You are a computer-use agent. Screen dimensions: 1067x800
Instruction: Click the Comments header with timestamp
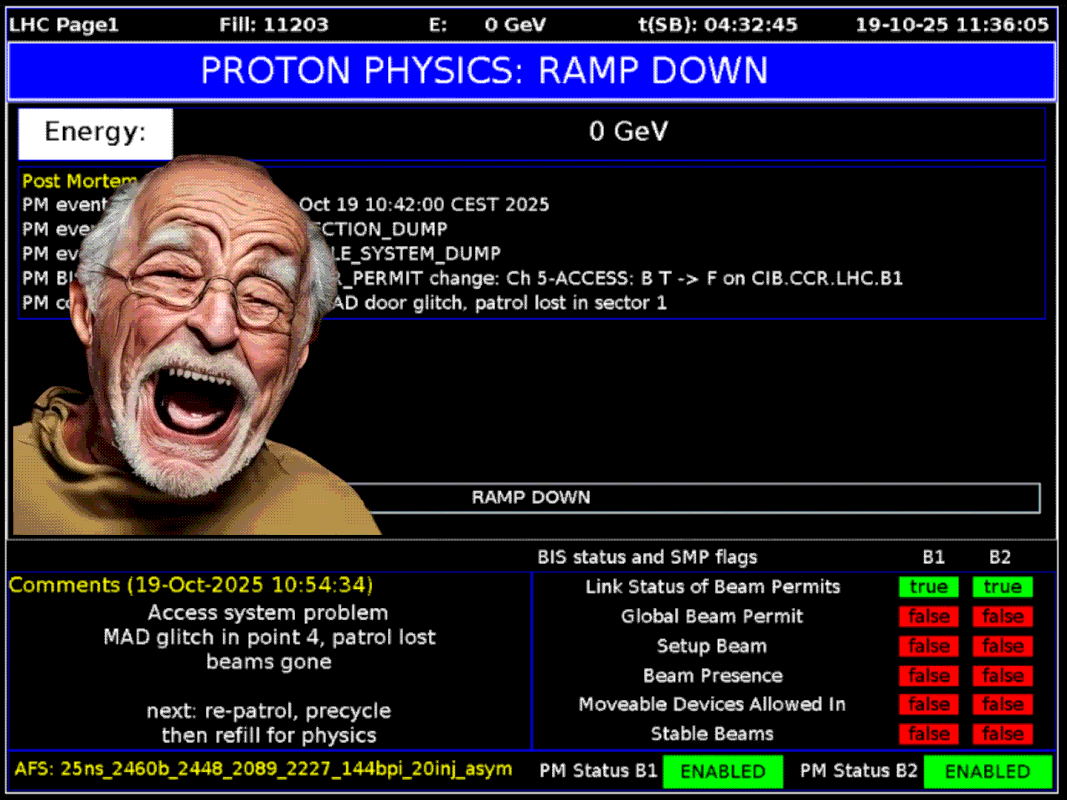click(x=191, y=584)
